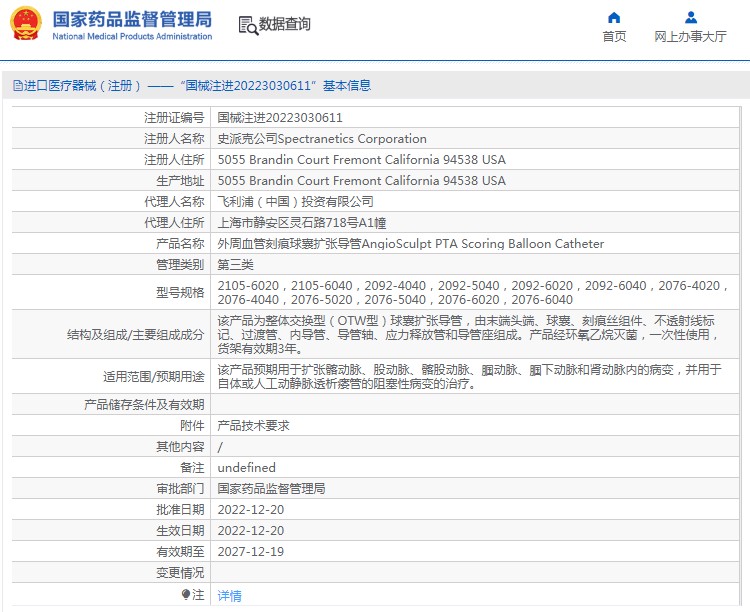Screen dimensions: 750x612
Task: Click the 有效期至 label
Action: point(180,552)
